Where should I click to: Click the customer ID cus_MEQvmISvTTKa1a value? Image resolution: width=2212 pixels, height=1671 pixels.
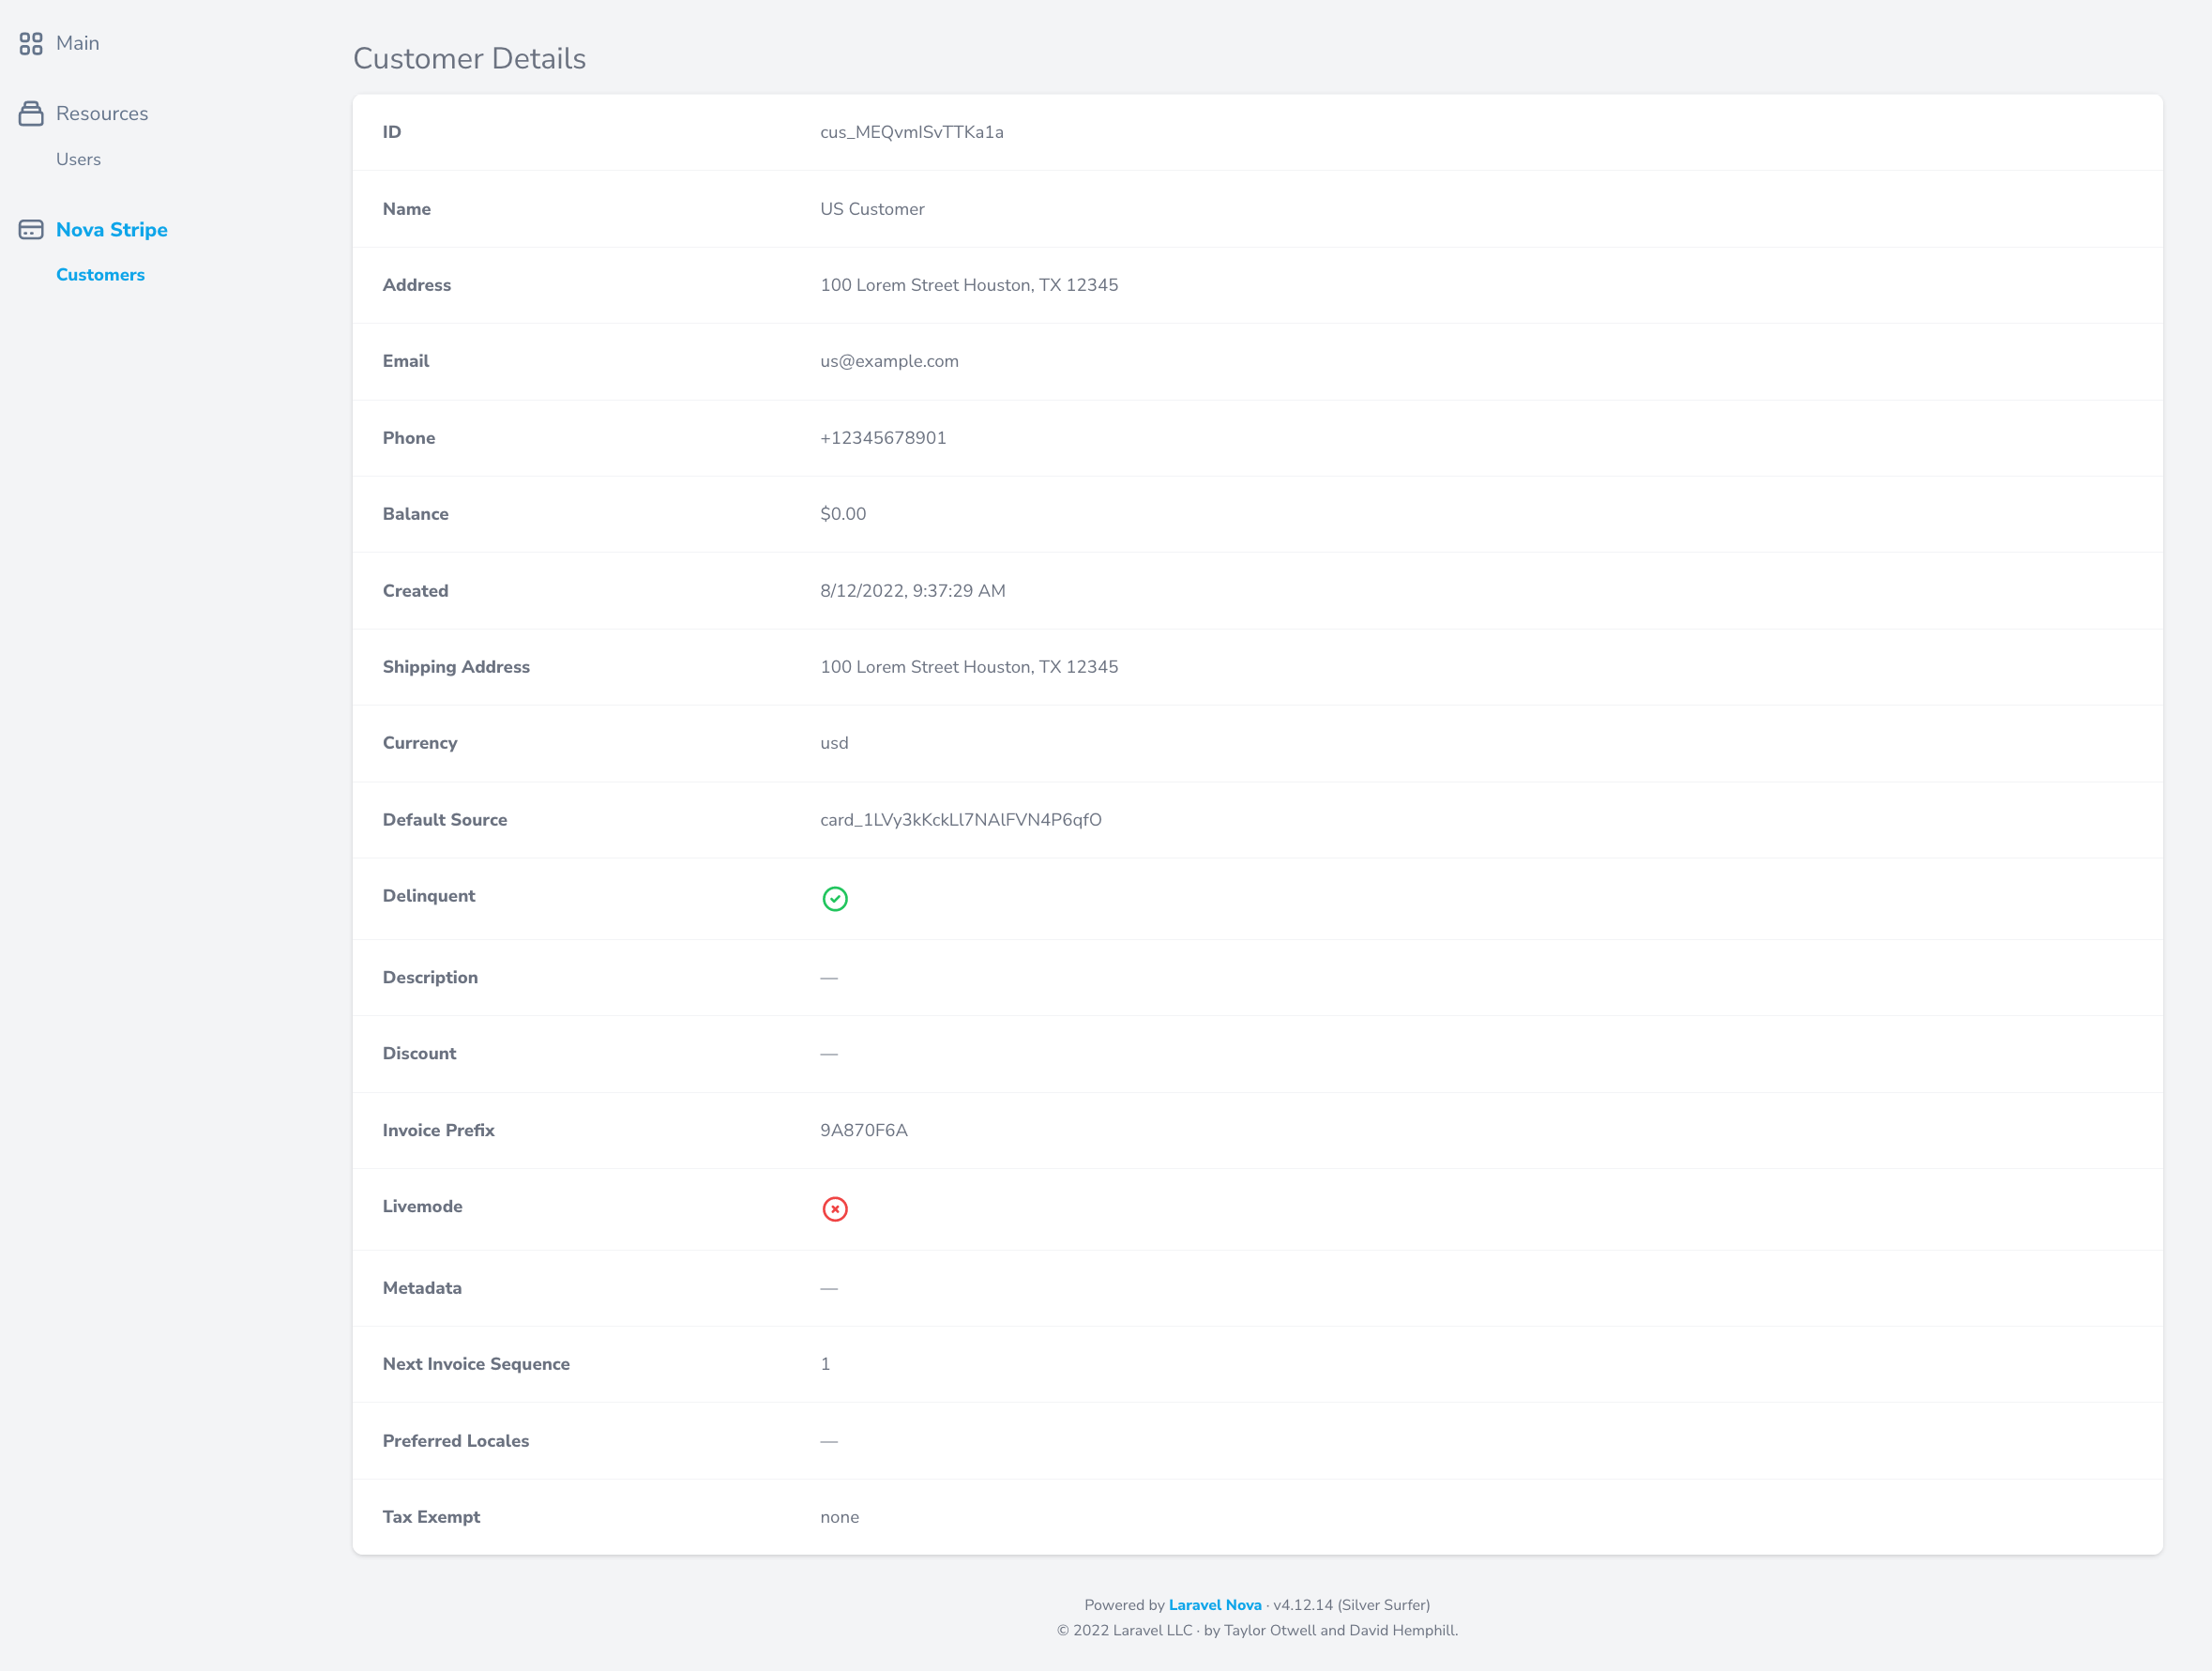click(911, 132)
